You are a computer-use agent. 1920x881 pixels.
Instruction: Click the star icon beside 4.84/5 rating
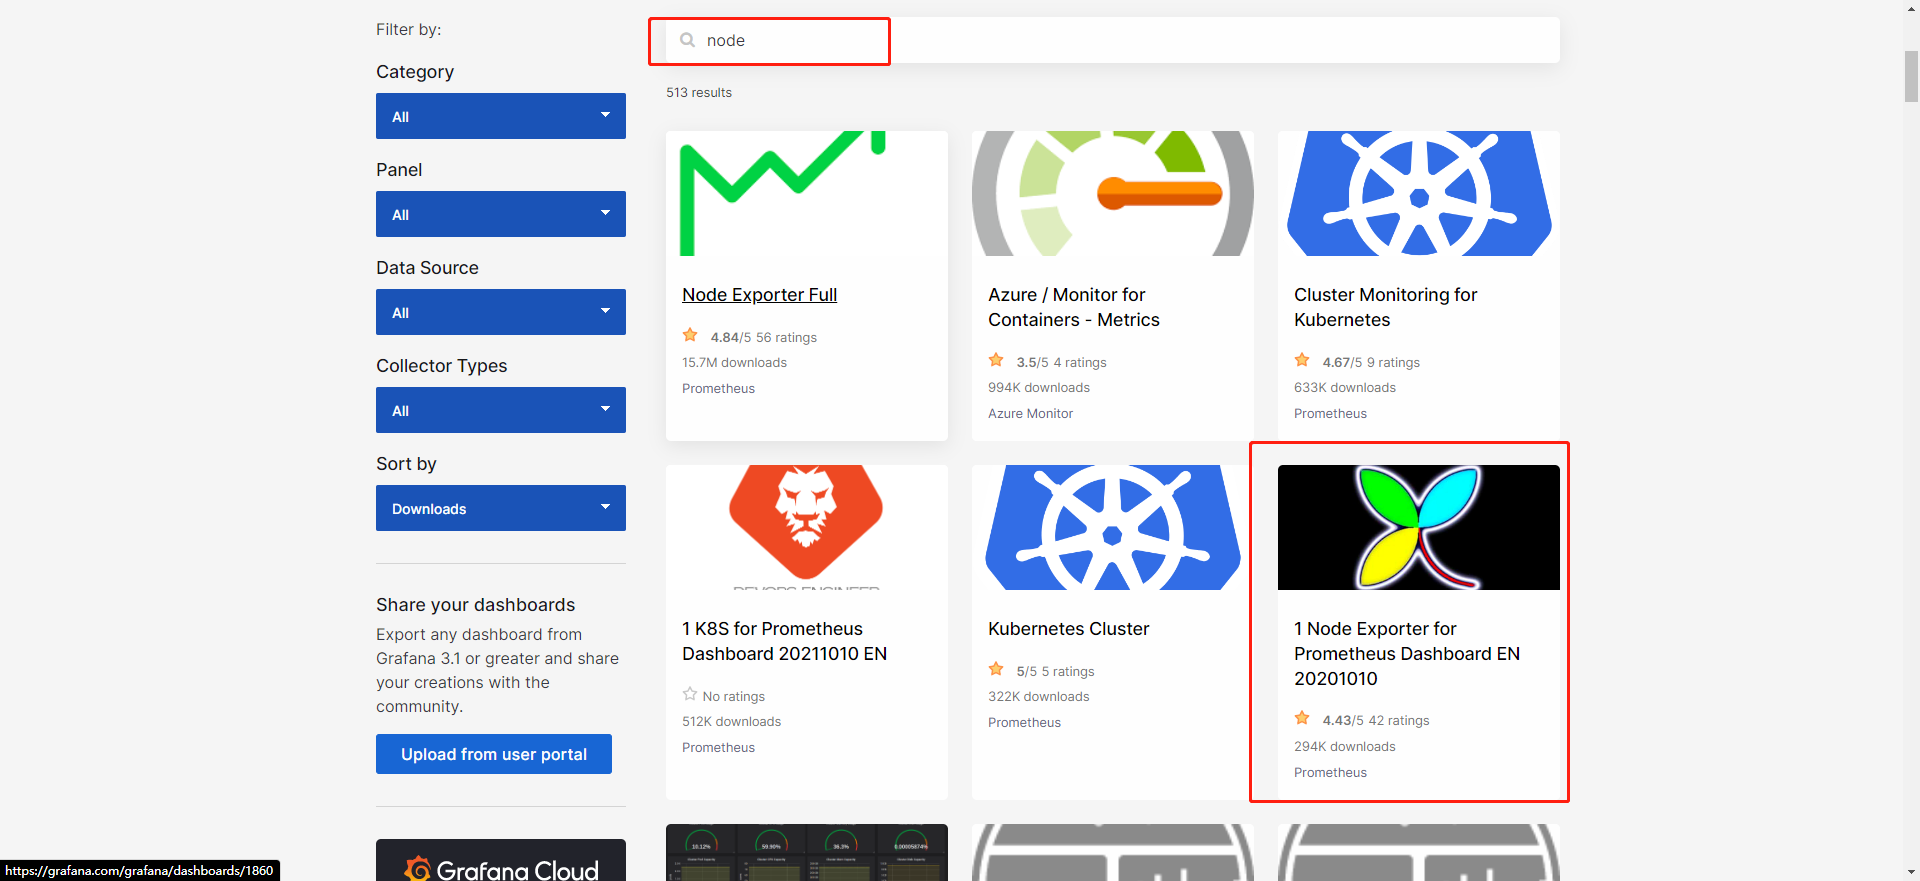click(x=690, y=335)
